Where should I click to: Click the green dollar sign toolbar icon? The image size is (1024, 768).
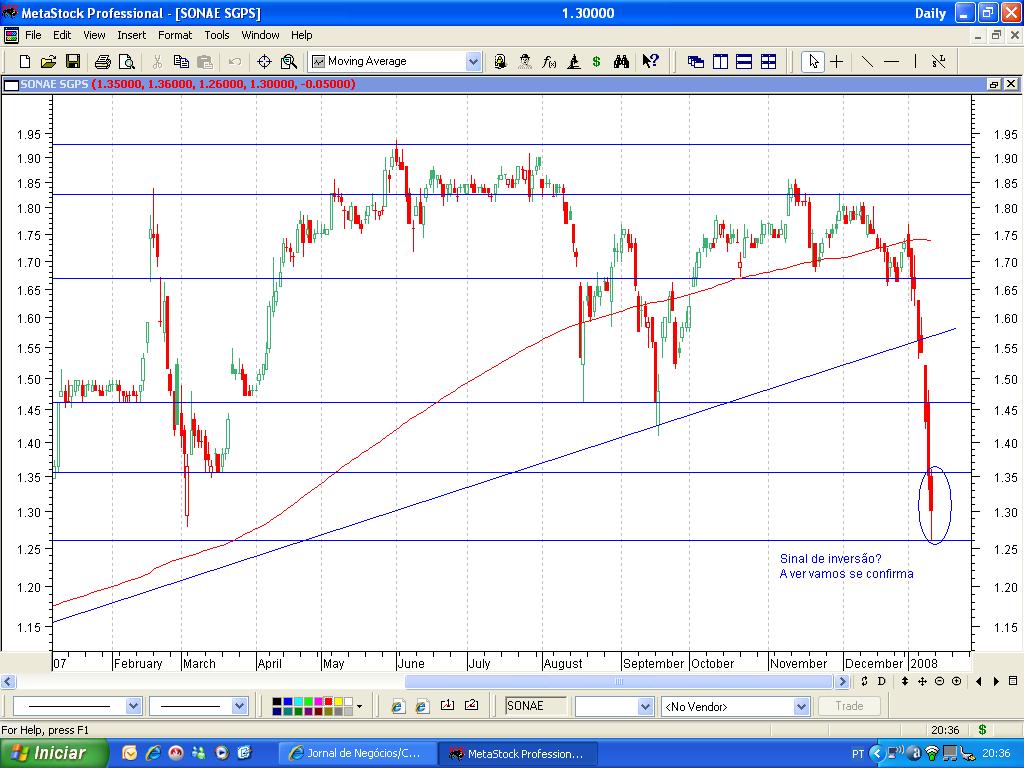click(596, 61)
